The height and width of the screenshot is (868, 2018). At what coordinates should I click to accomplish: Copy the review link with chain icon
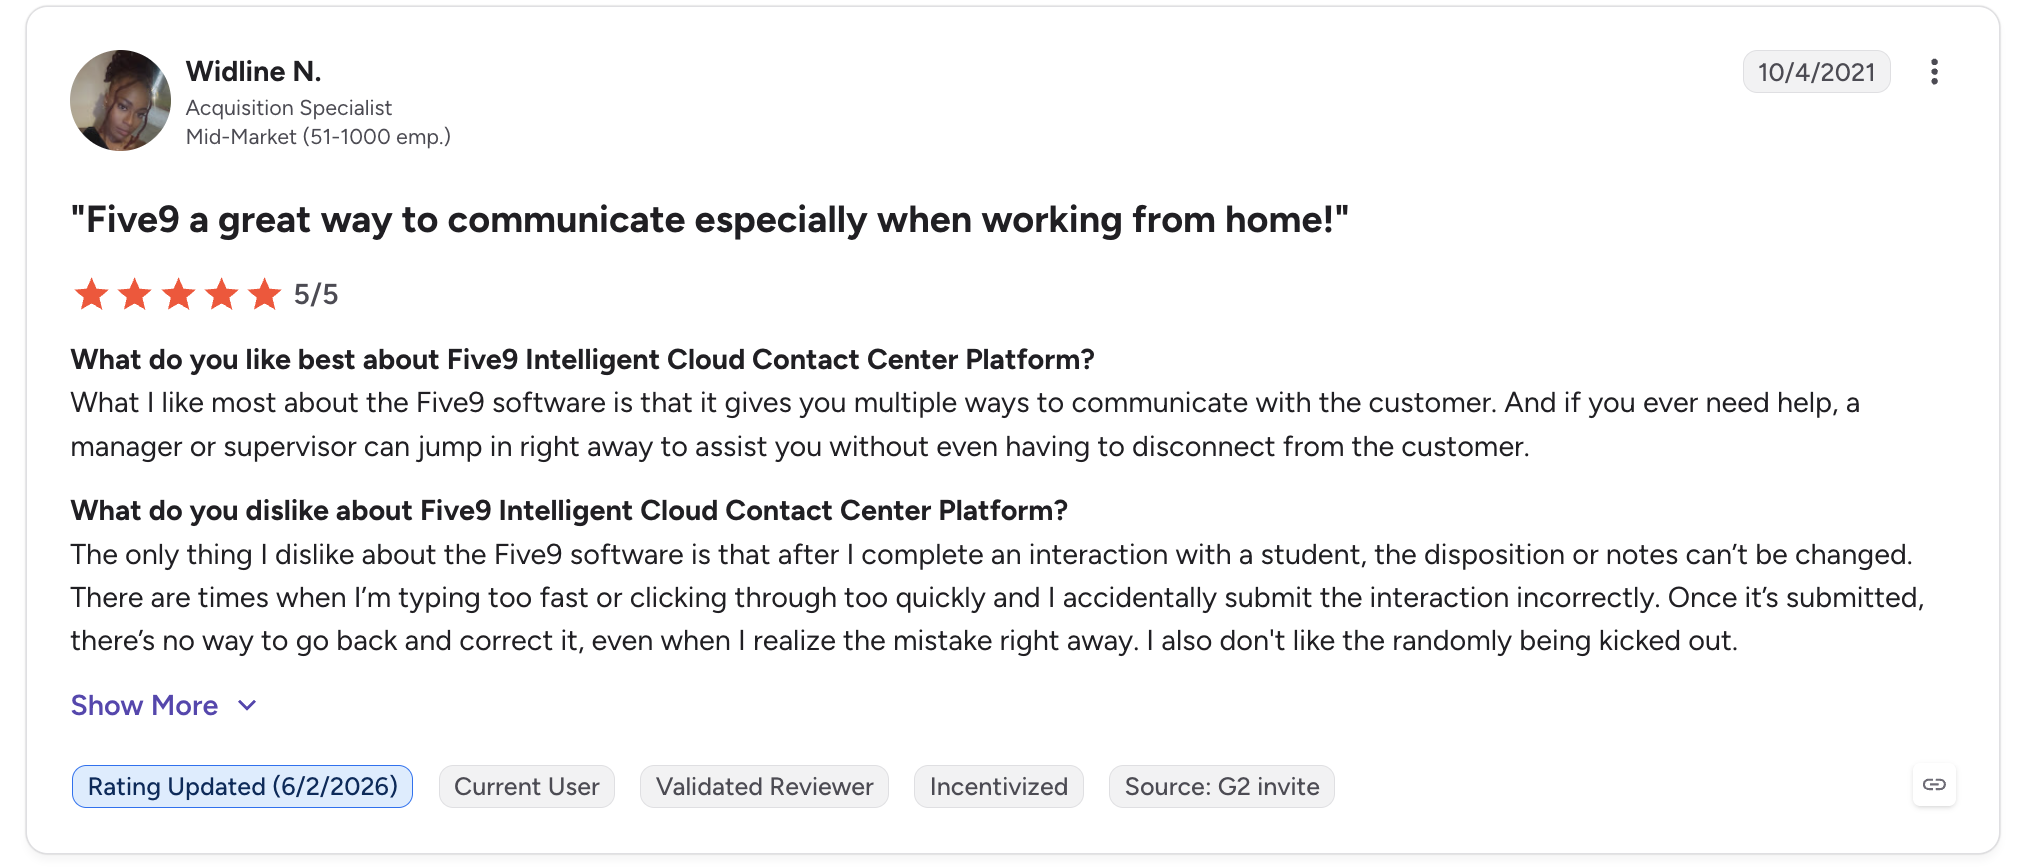click(1934, 785)
